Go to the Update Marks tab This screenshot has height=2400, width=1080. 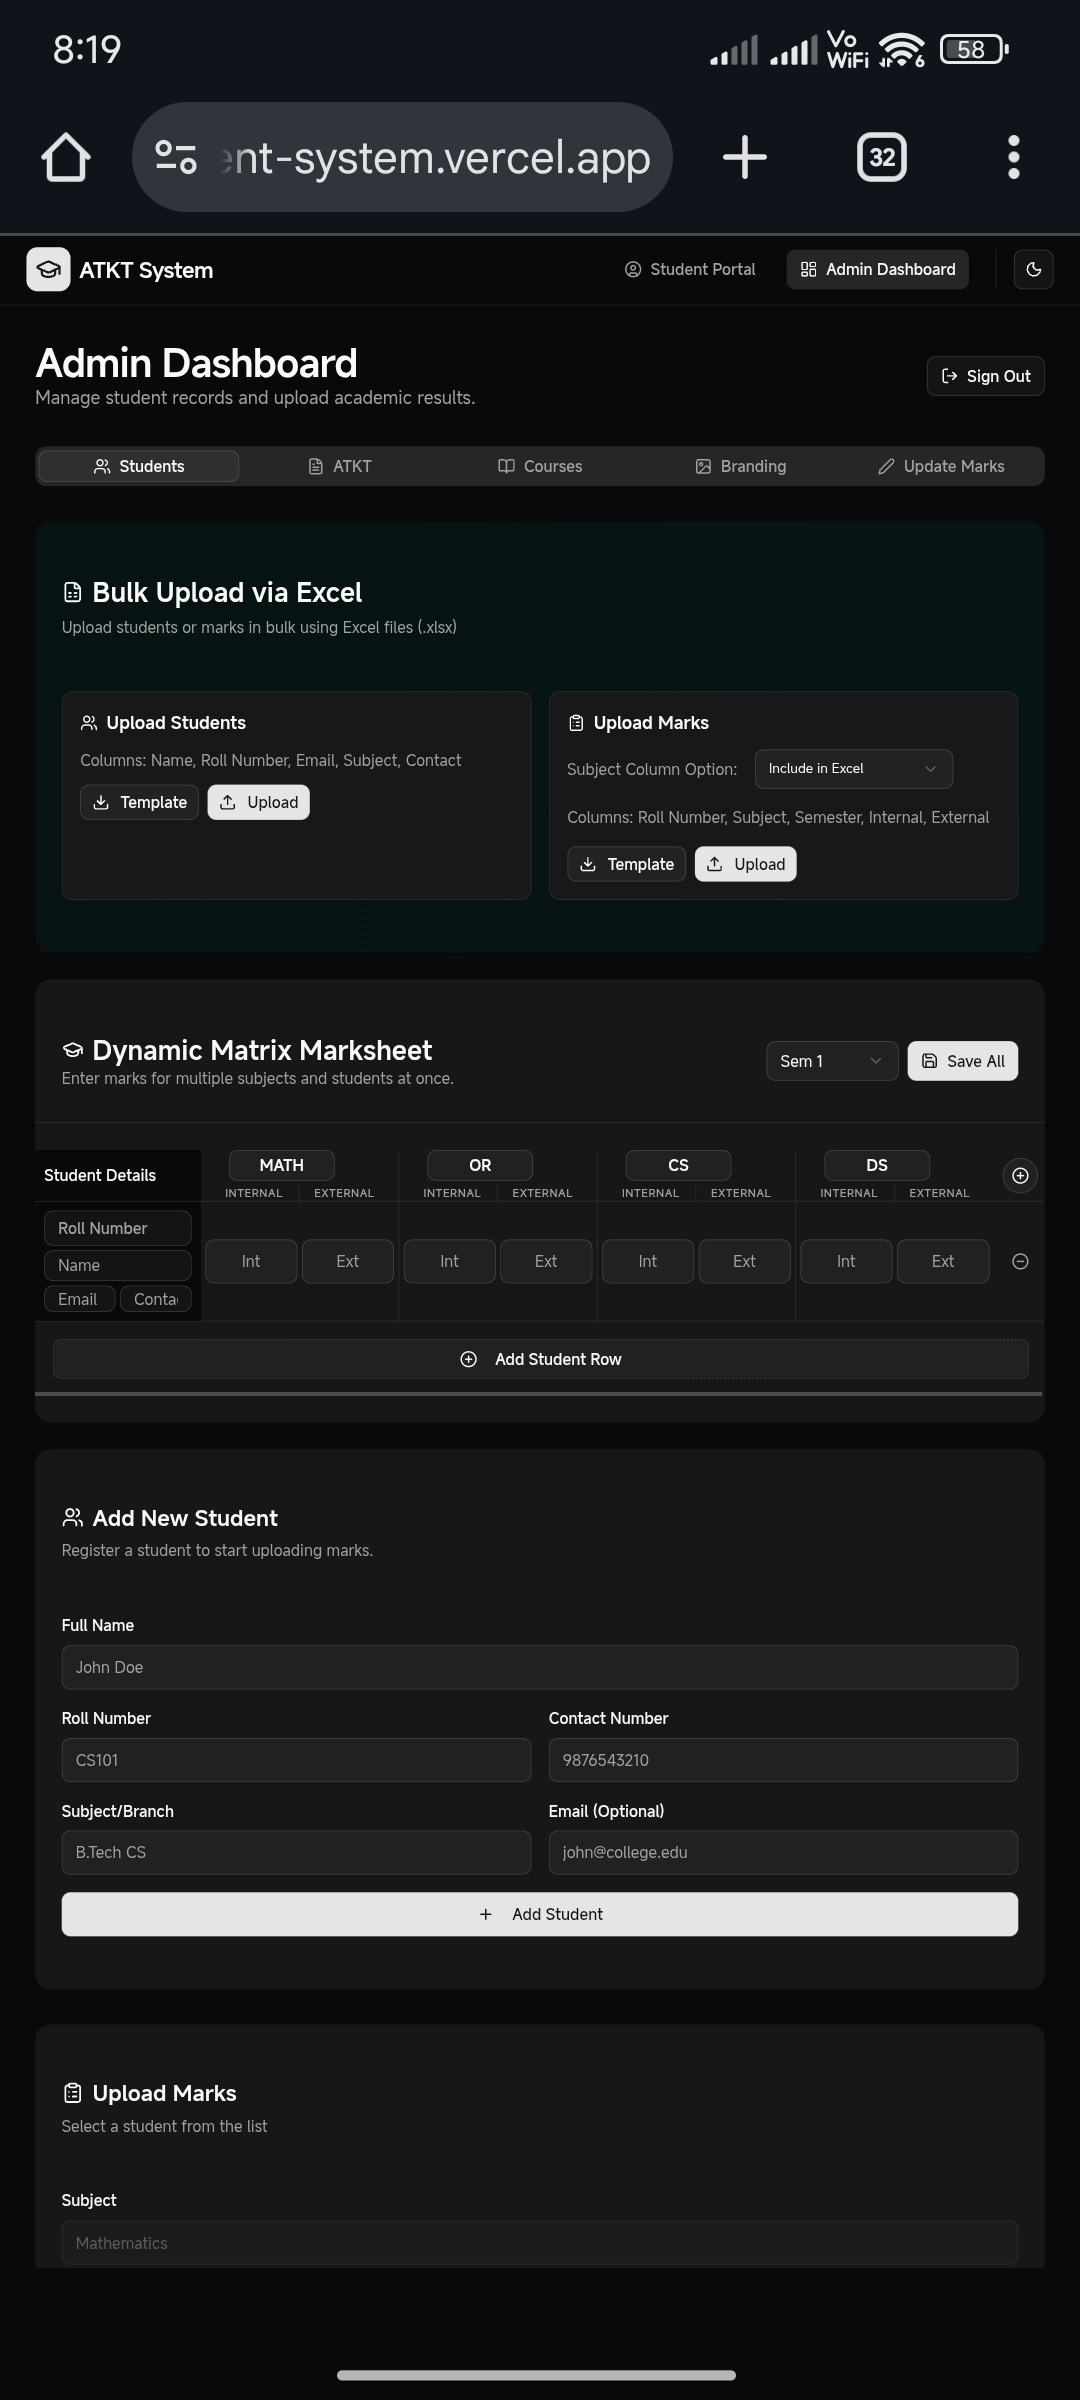click(941, 467)
